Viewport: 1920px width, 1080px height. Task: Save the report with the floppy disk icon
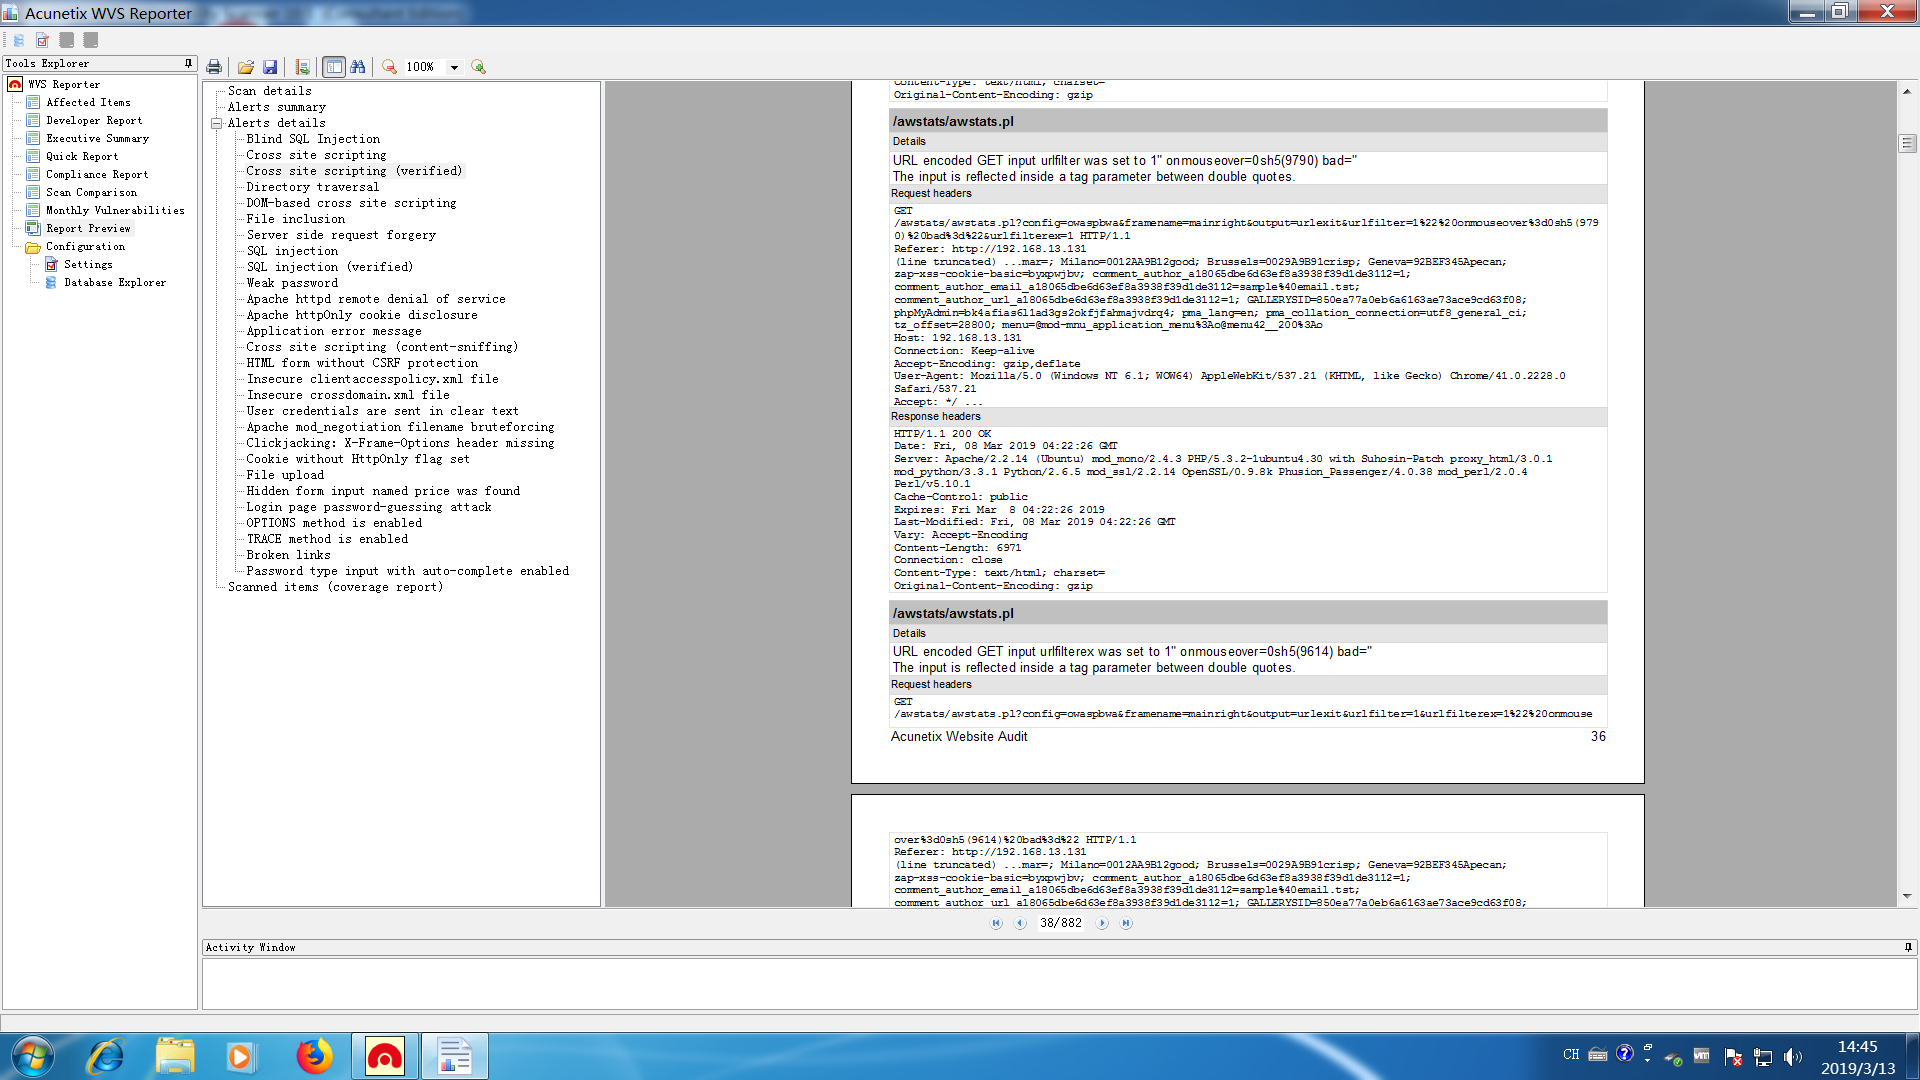pyautogui.click(x=270, y=67)
